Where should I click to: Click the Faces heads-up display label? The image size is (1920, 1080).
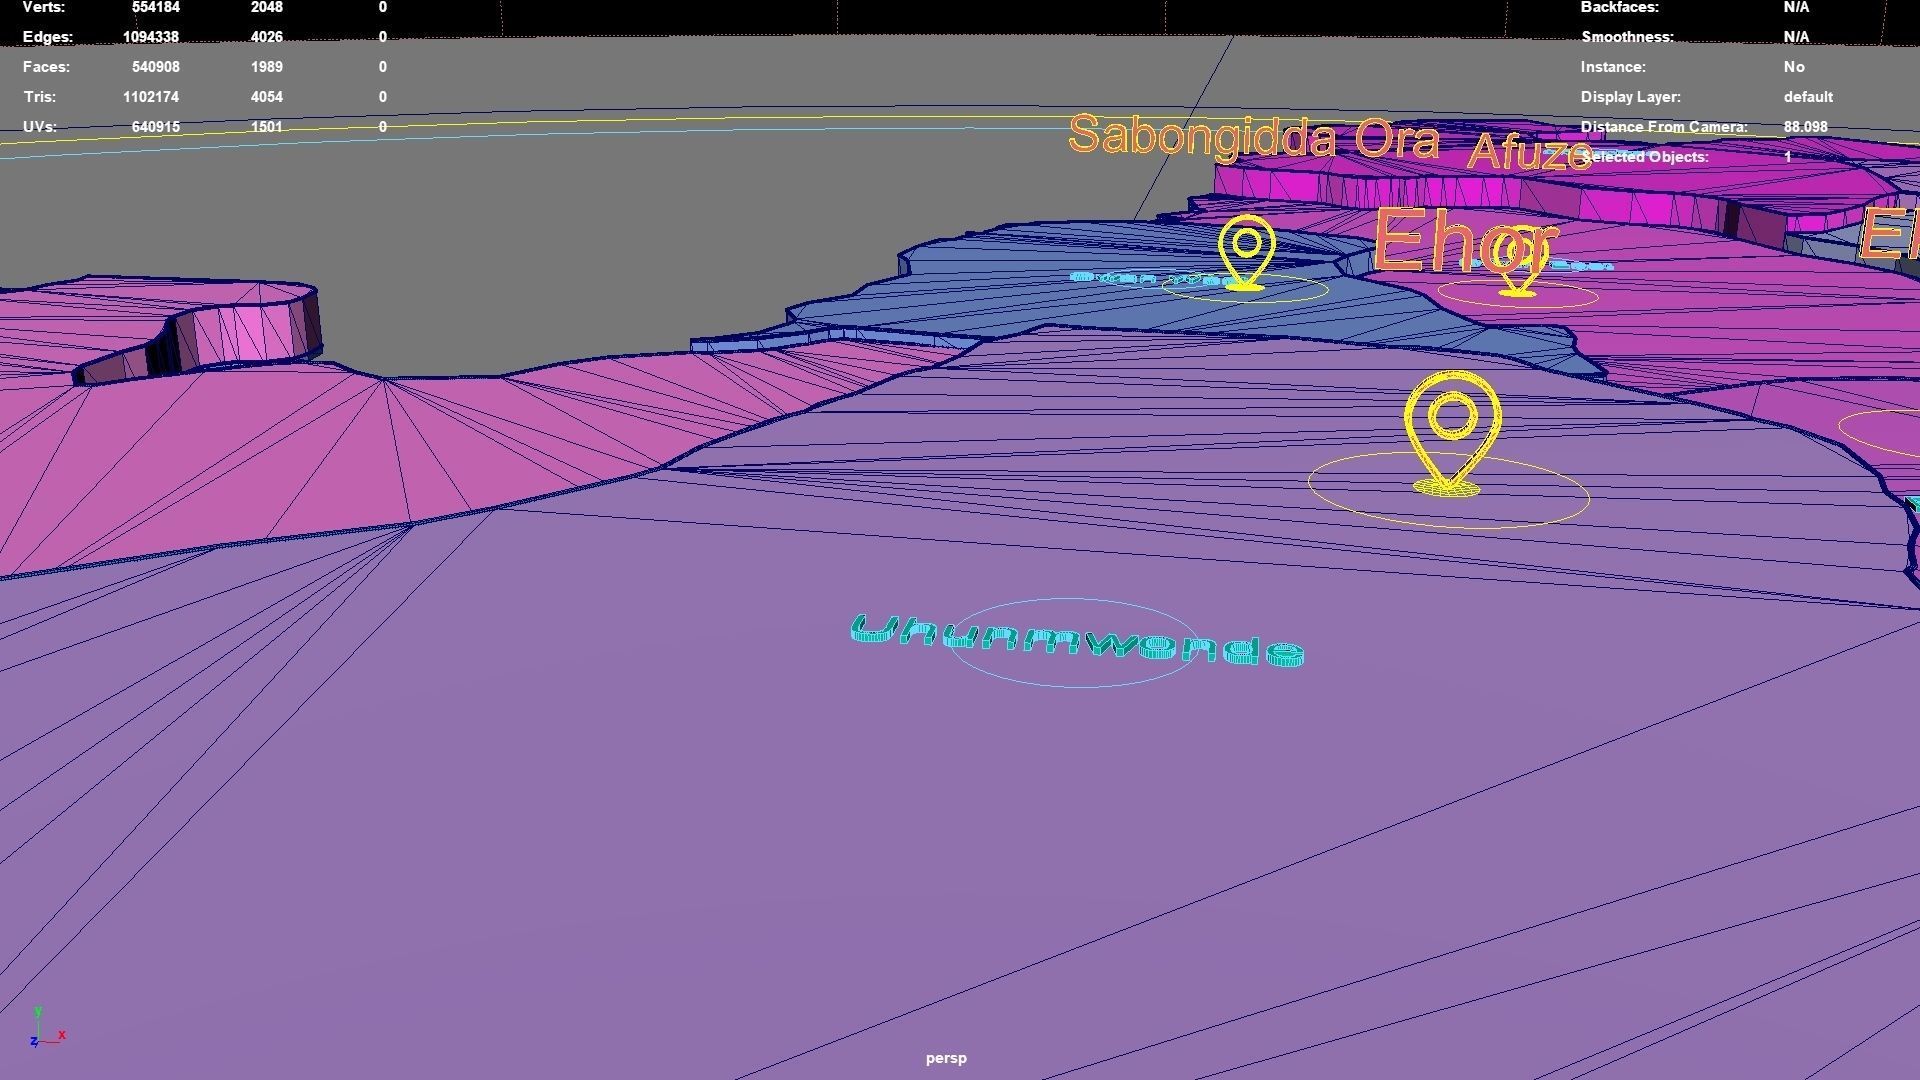click(46, 67)
